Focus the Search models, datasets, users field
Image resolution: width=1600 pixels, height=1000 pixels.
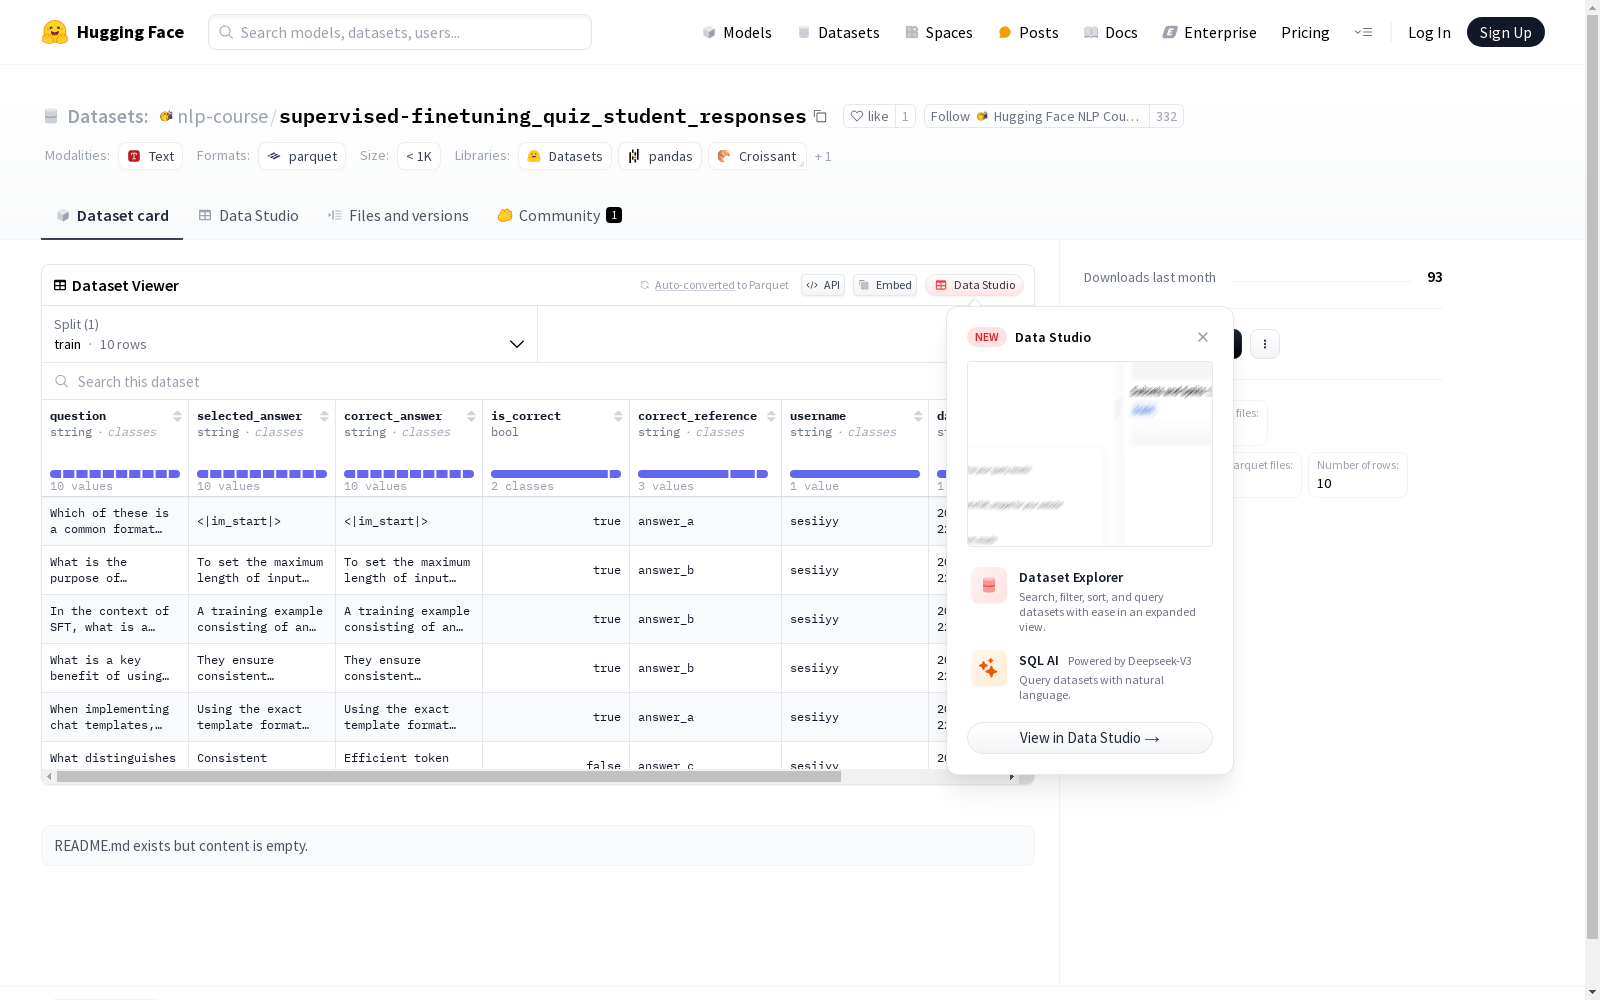click(x=400, y=32)
